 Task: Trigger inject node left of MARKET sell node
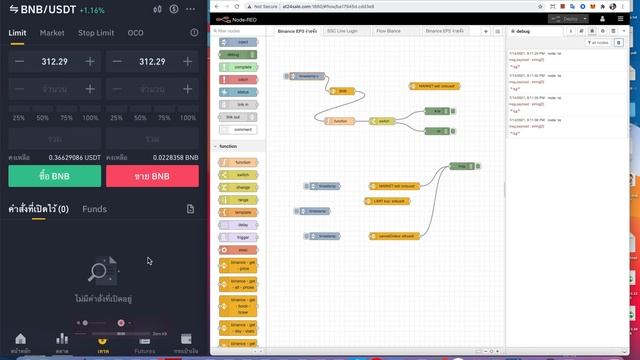coord(306,186)
